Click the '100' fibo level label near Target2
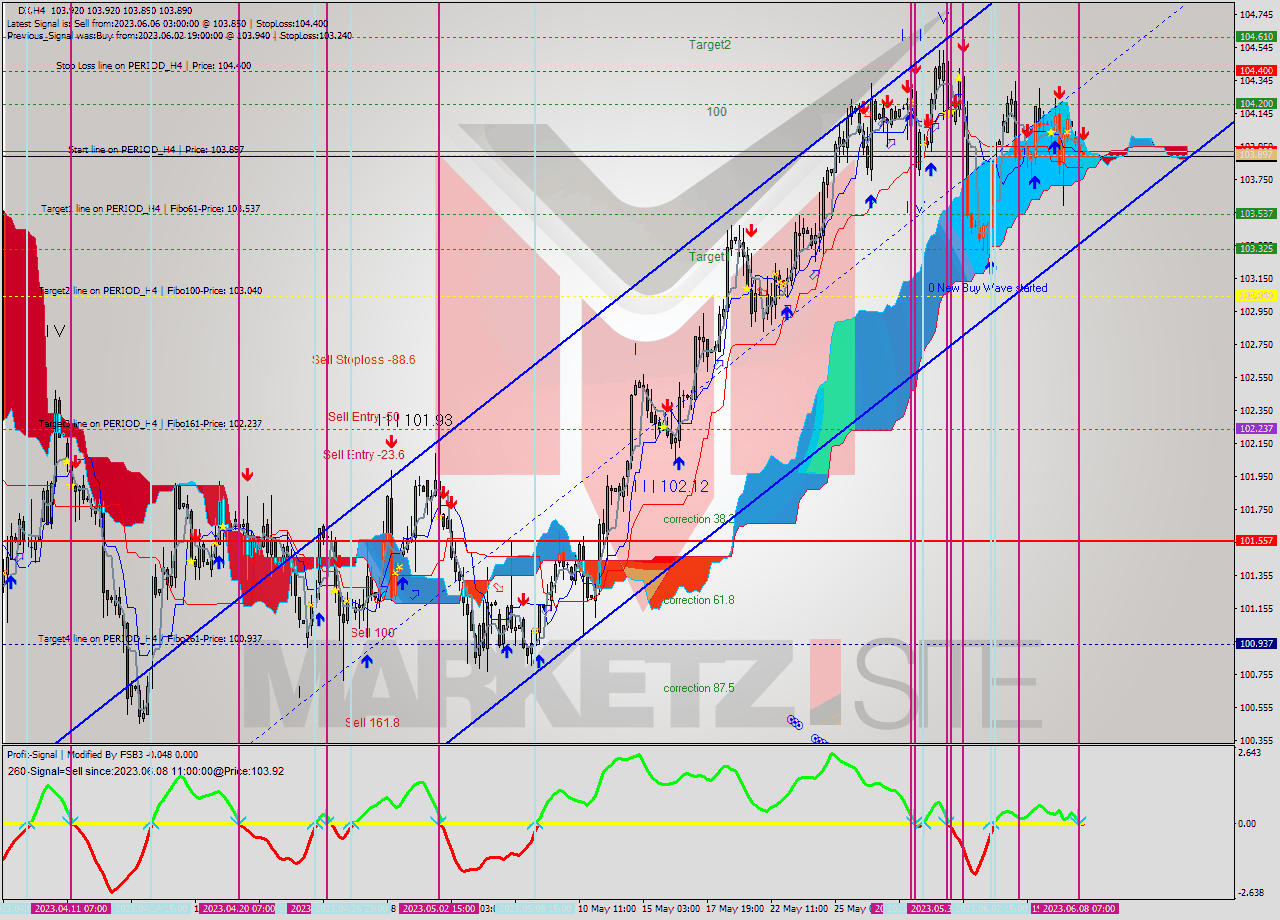The height and width of the screenshot is (920, 1280). [x=716, y=112]
